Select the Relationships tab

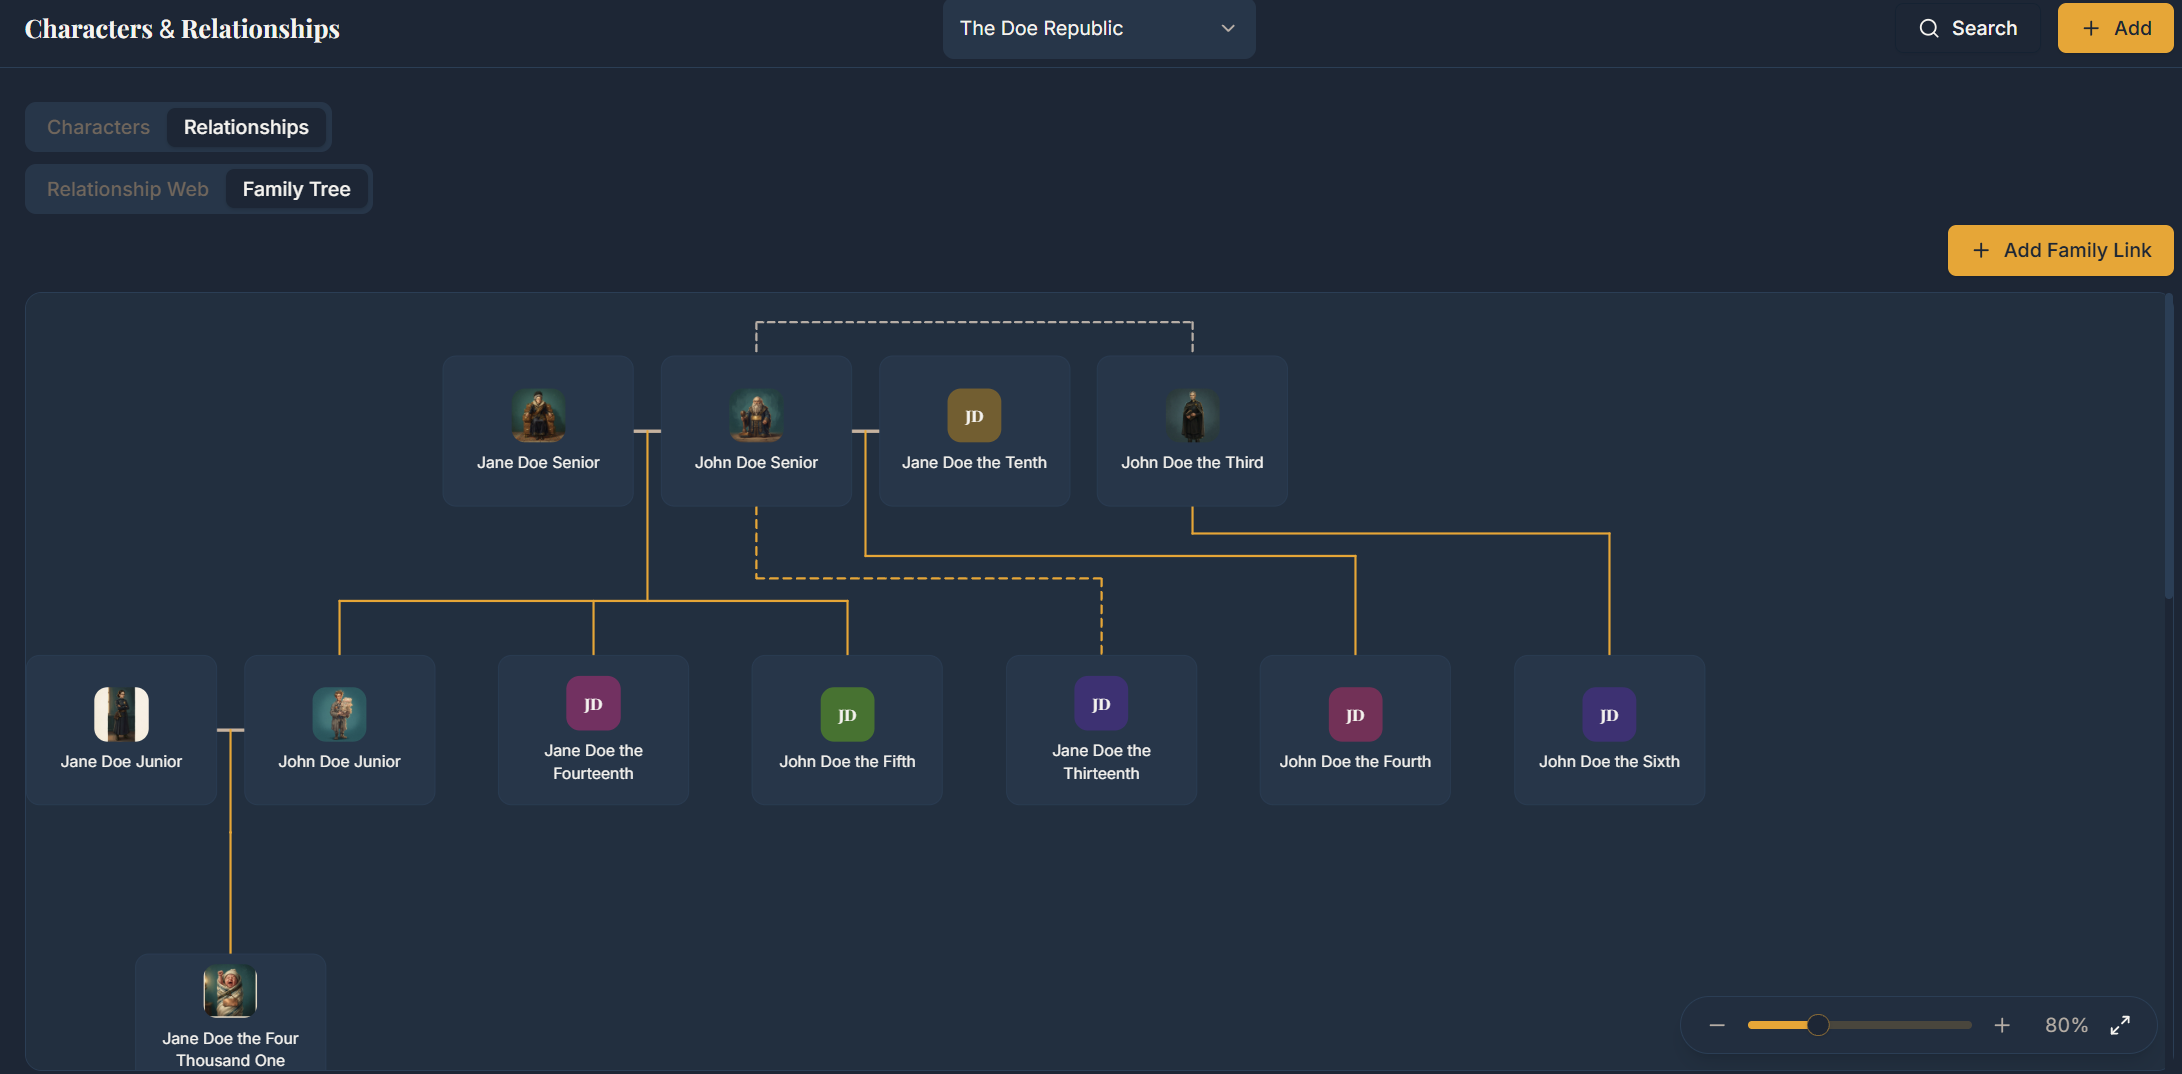pyautogui.click(x=246, y=127)
